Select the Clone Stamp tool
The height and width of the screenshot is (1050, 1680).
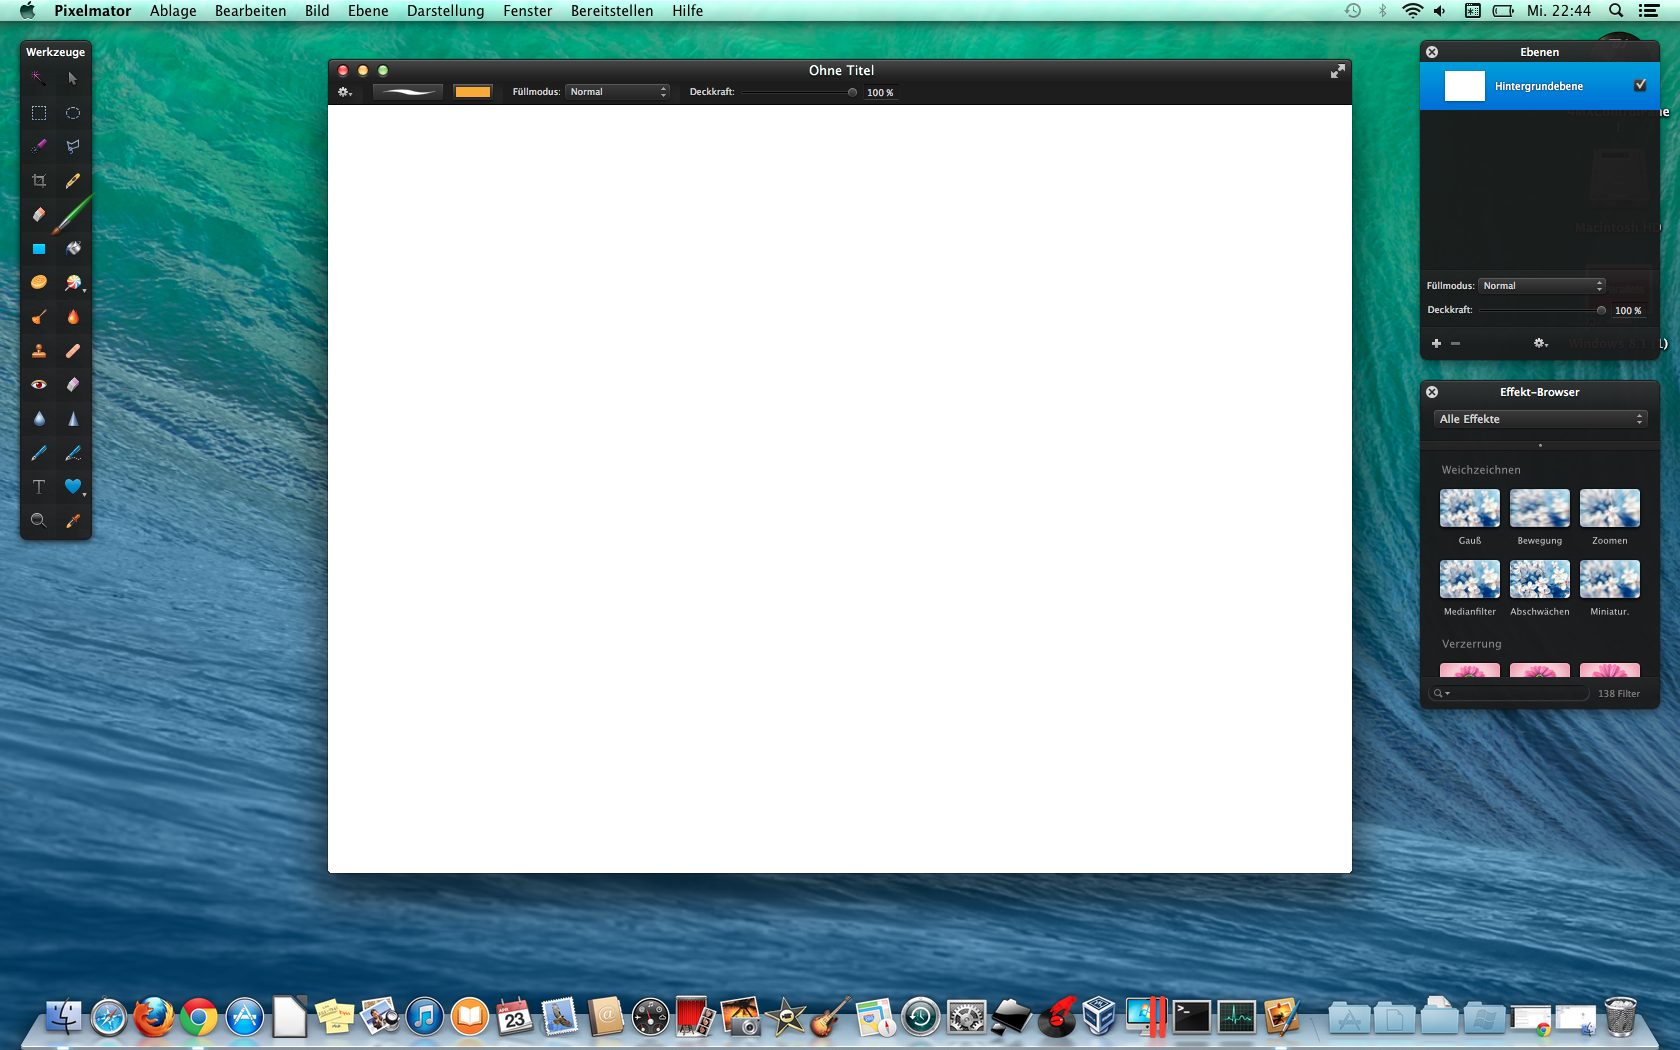pyautogui.click(x=39, y=351)
